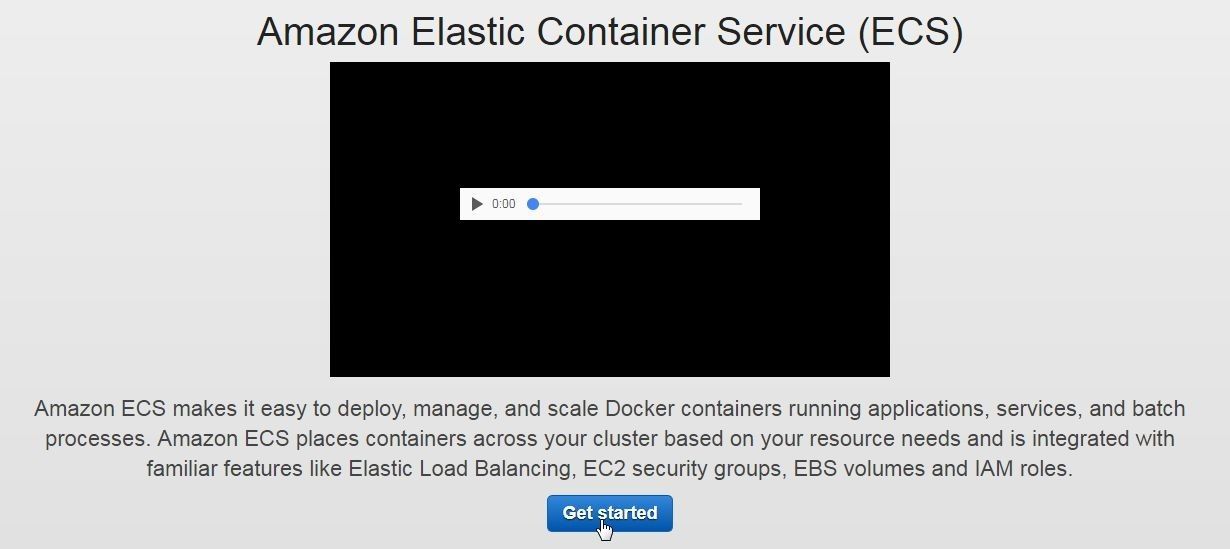This screenshot has width=1230, height=549.
Task: Jump to the middle of the video progress bar
Action: coord(637,204)
